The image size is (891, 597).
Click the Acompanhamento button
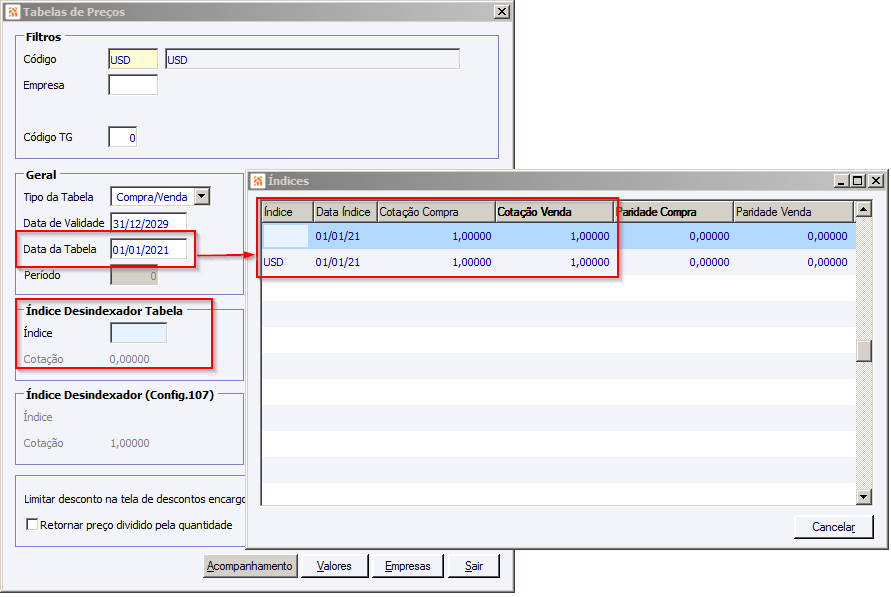(x=250, y=566)
